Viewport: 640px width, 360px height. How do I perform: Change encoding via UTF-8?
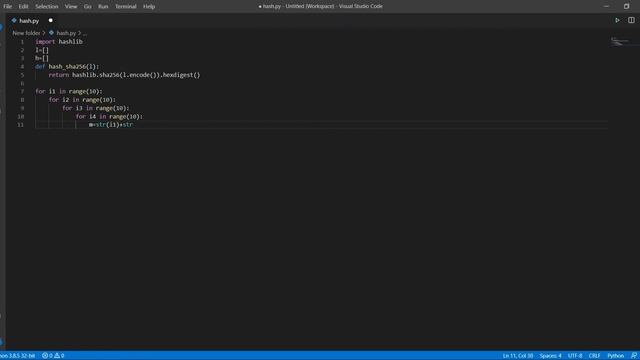tap(575, 356)
